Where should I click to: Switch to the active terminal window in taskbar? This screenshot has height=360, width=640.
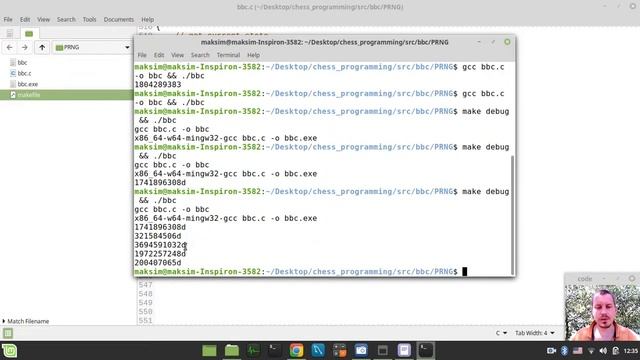(426, 351)
